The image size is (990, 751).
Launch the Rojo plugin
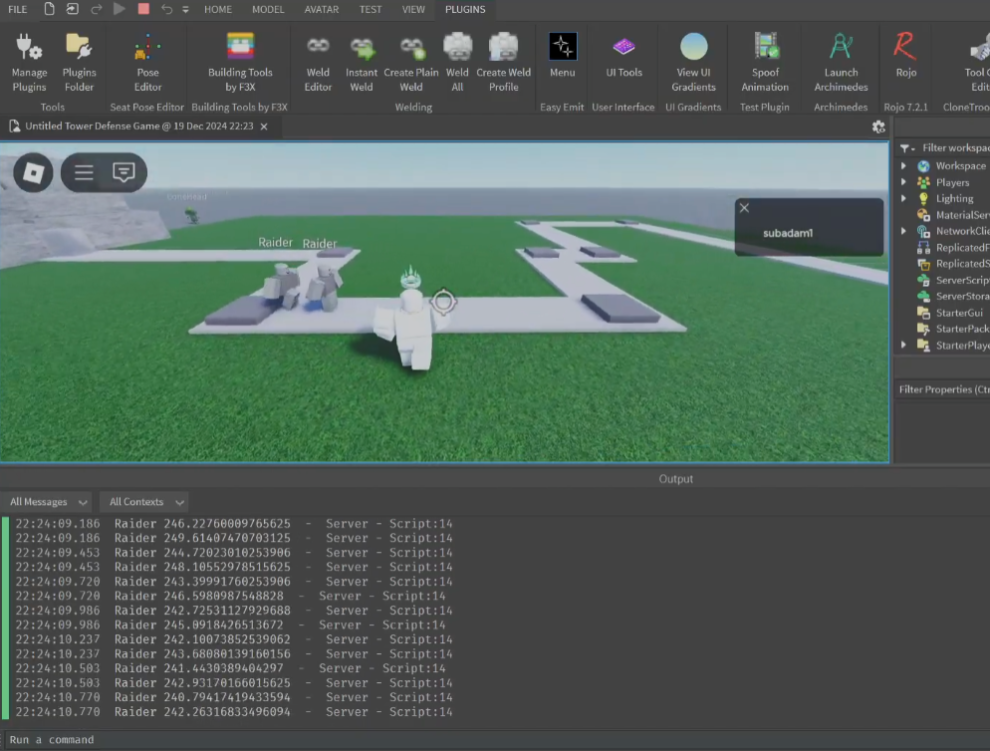905,56
